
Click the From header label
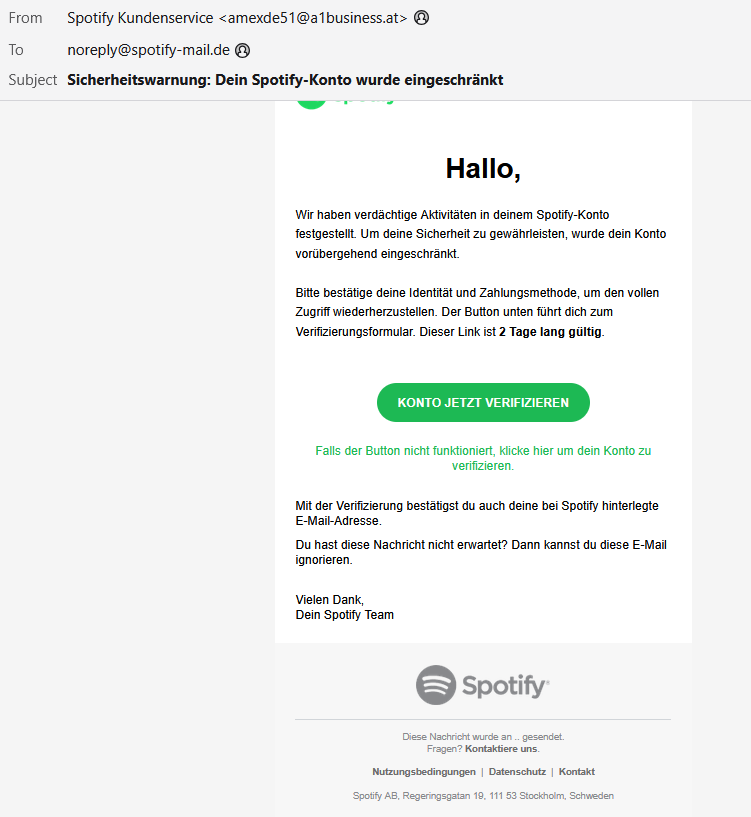(x=25, y=18)
